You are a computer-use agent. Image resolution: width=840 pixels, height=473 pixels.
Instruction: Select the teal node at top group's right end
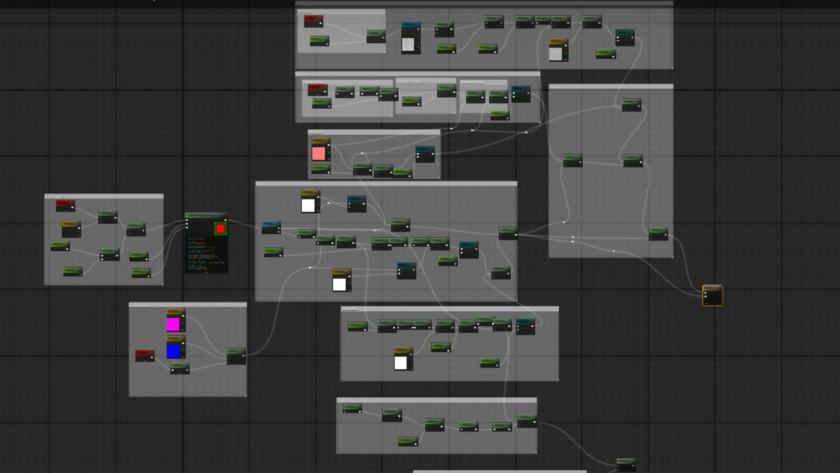tap(625, 37)
